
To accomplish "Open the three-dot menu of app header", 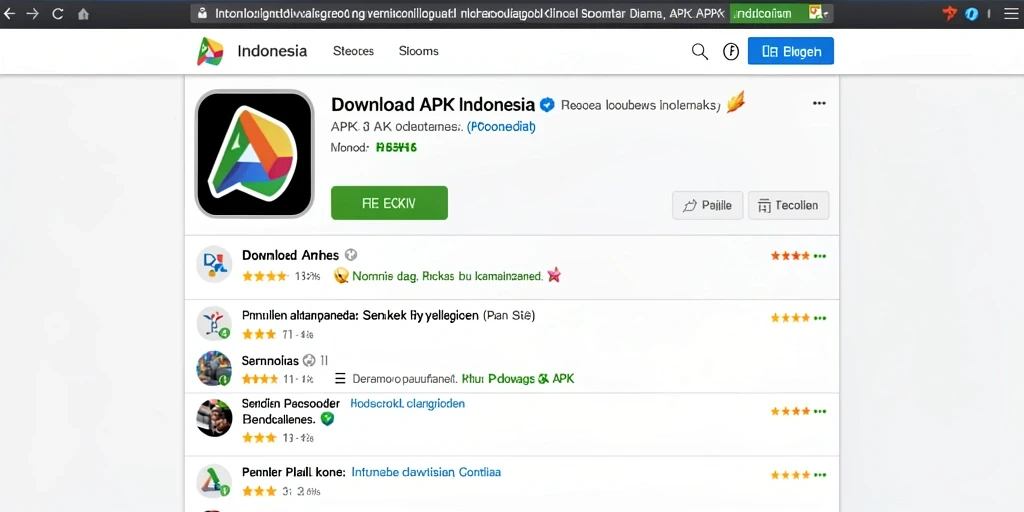I will pos(819,103).
